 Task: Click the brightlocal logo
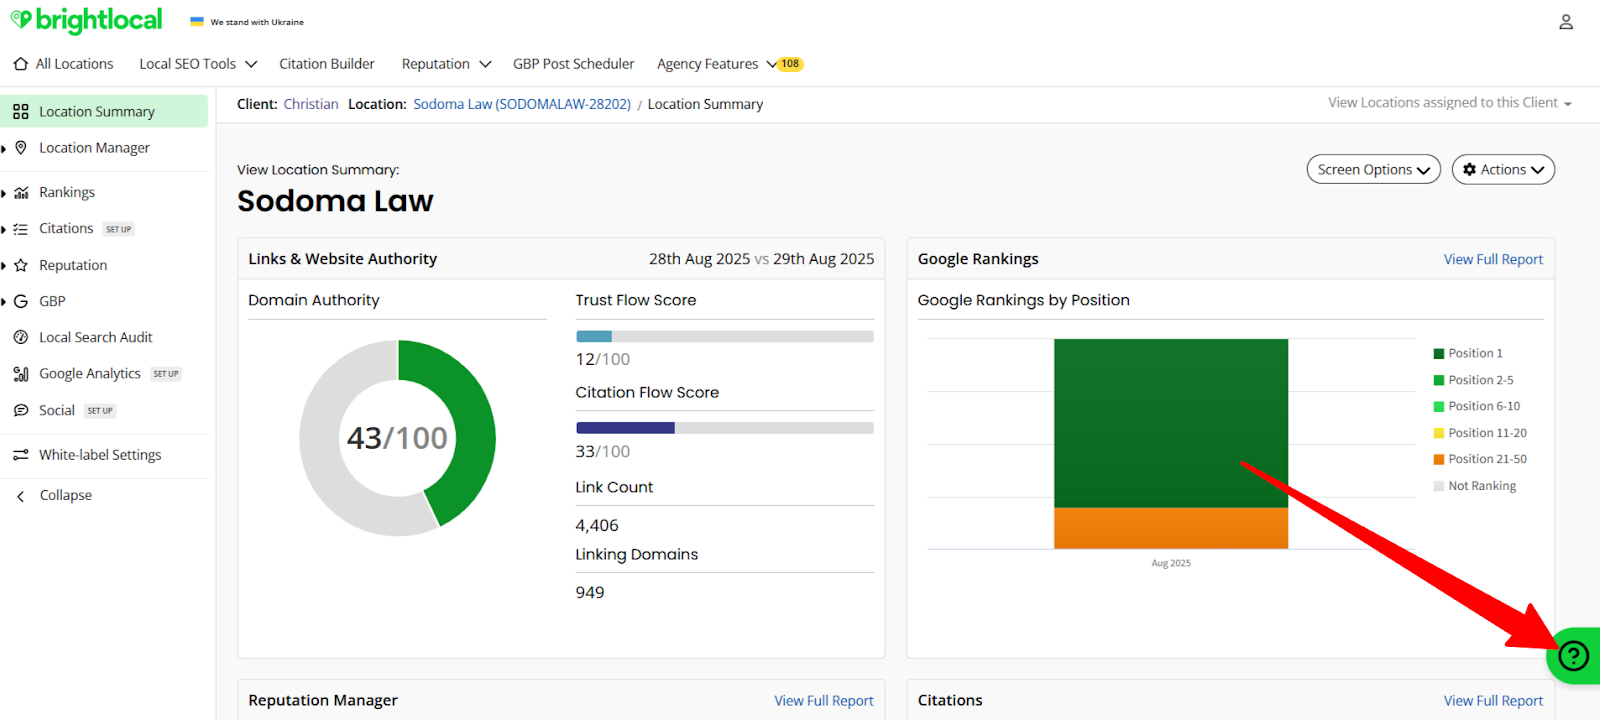tap(87, 21)
